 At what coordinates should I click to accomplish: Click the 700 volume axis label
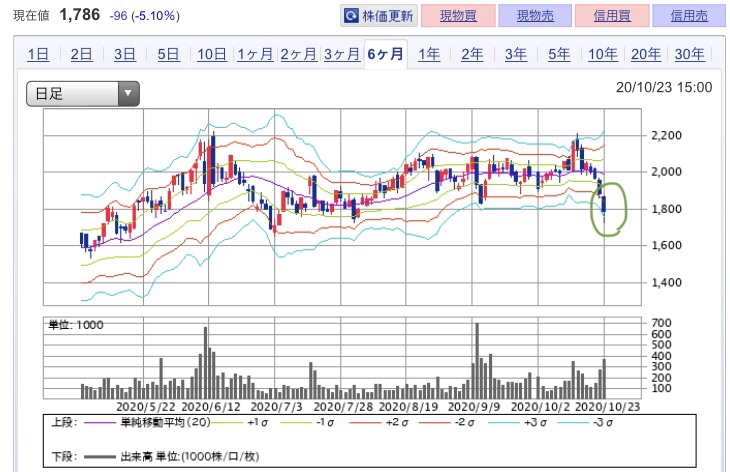click(661, 323)
